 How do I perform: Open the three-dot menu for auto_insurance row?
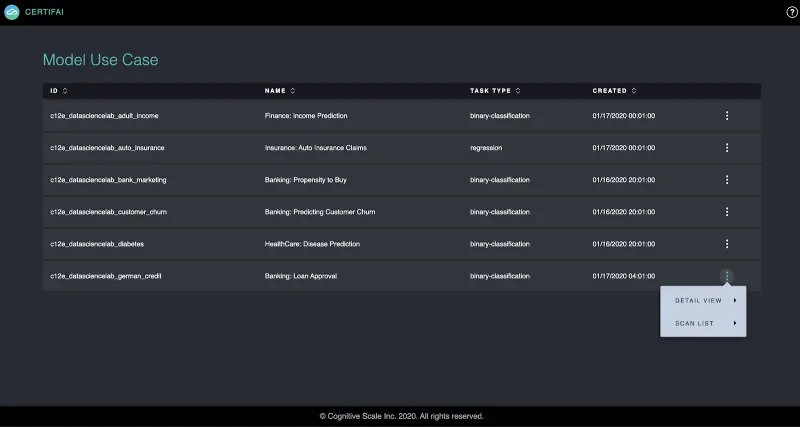click(x=727, y=148)
